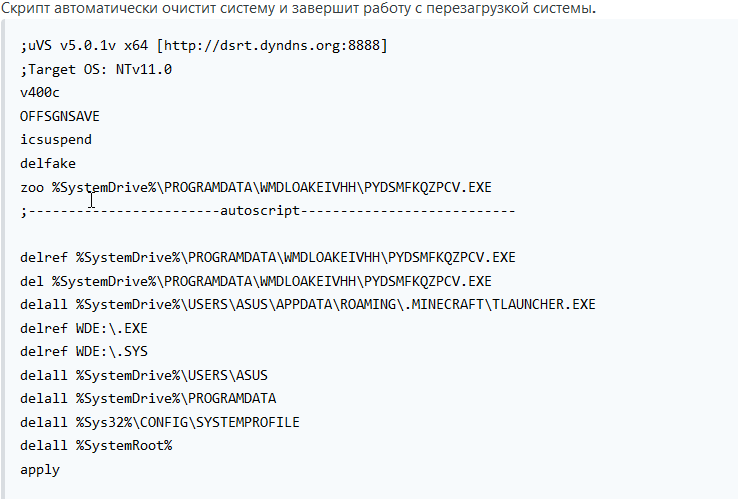Click the Russian description sentence above code
This screenshot has height=499, width=738.
(x=298, y=8)
